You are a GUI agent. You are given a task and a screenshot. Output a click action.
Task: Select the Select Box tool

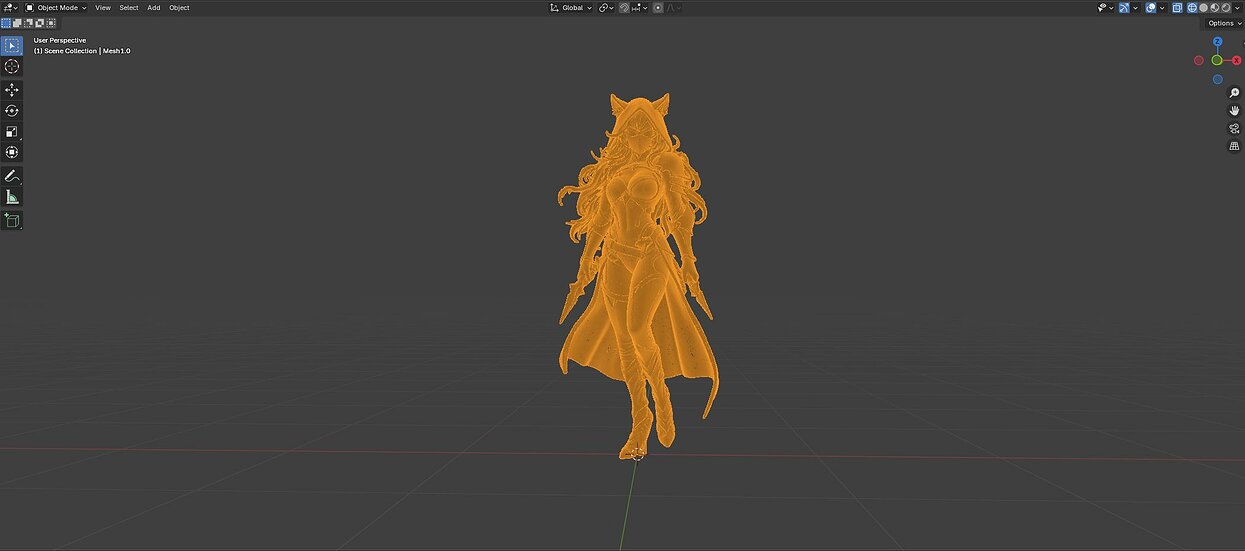(x=12, y=45)
